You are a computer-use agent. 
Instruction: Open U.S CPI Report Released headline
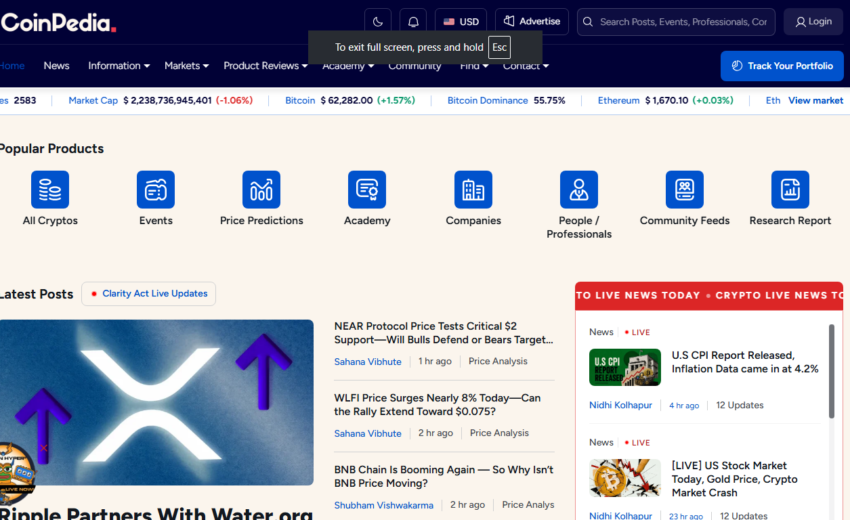tap(745, 362)
